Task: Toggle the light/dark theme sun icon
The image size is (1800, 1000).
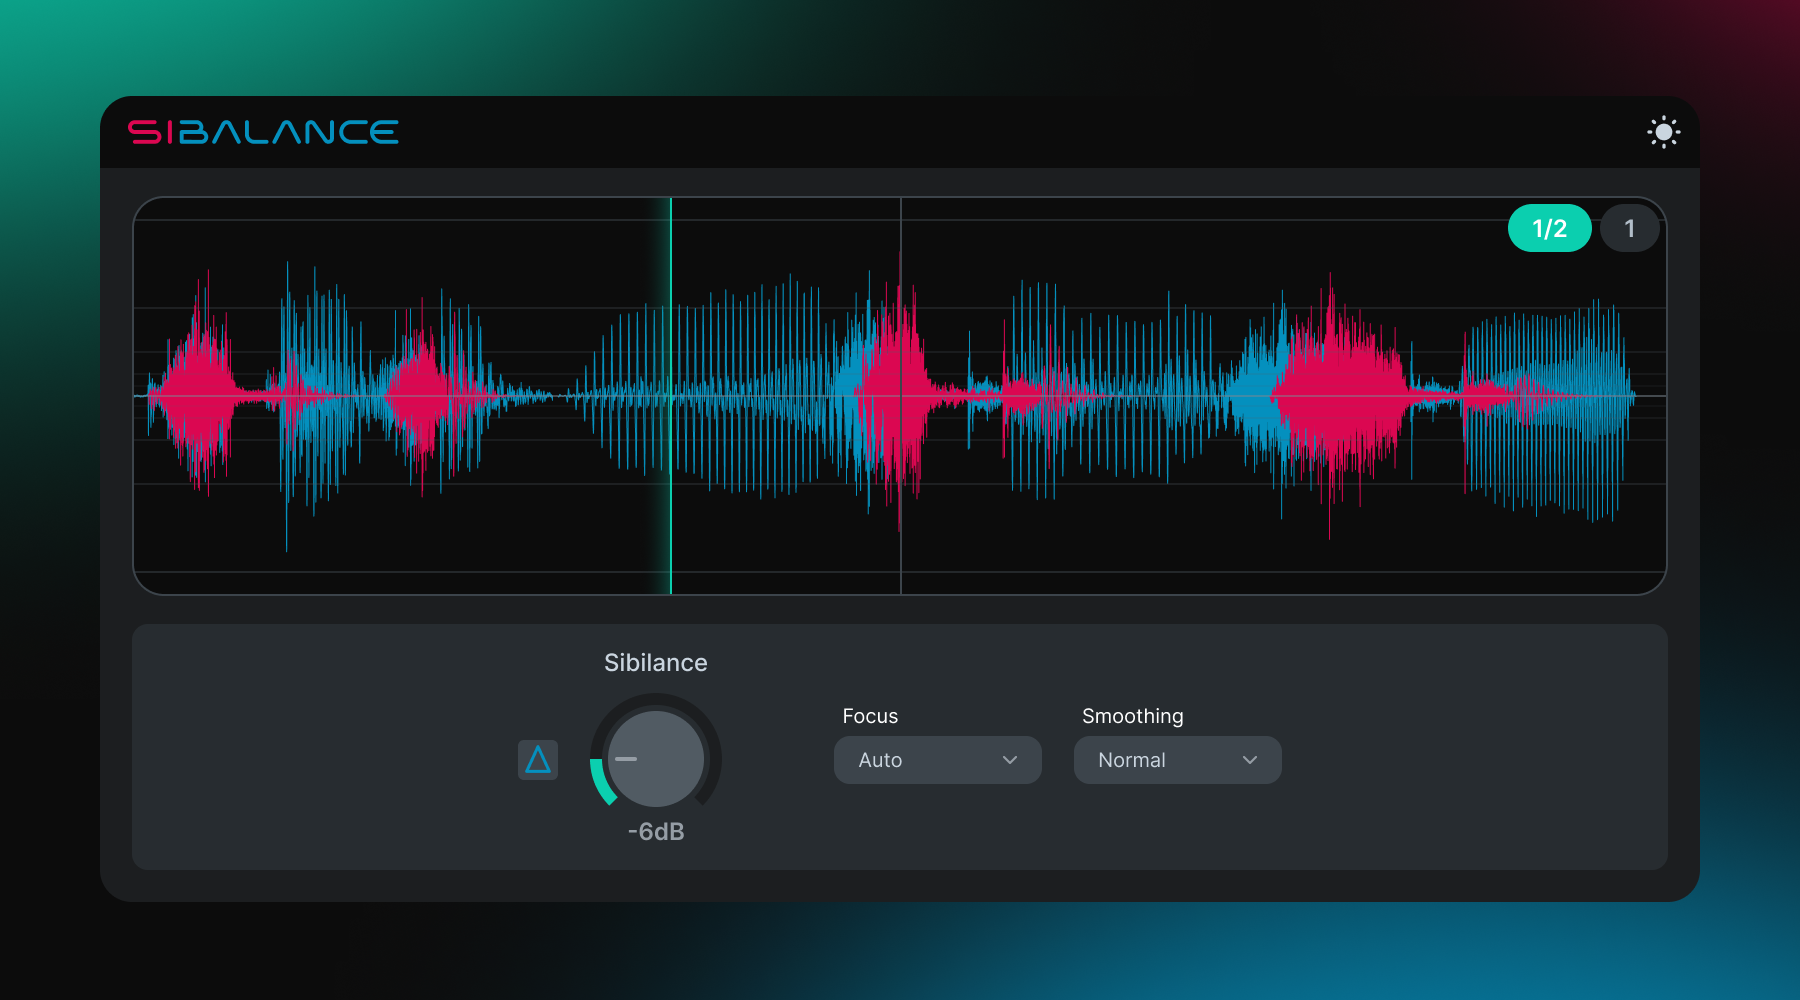Action: tap(1664, 132)
